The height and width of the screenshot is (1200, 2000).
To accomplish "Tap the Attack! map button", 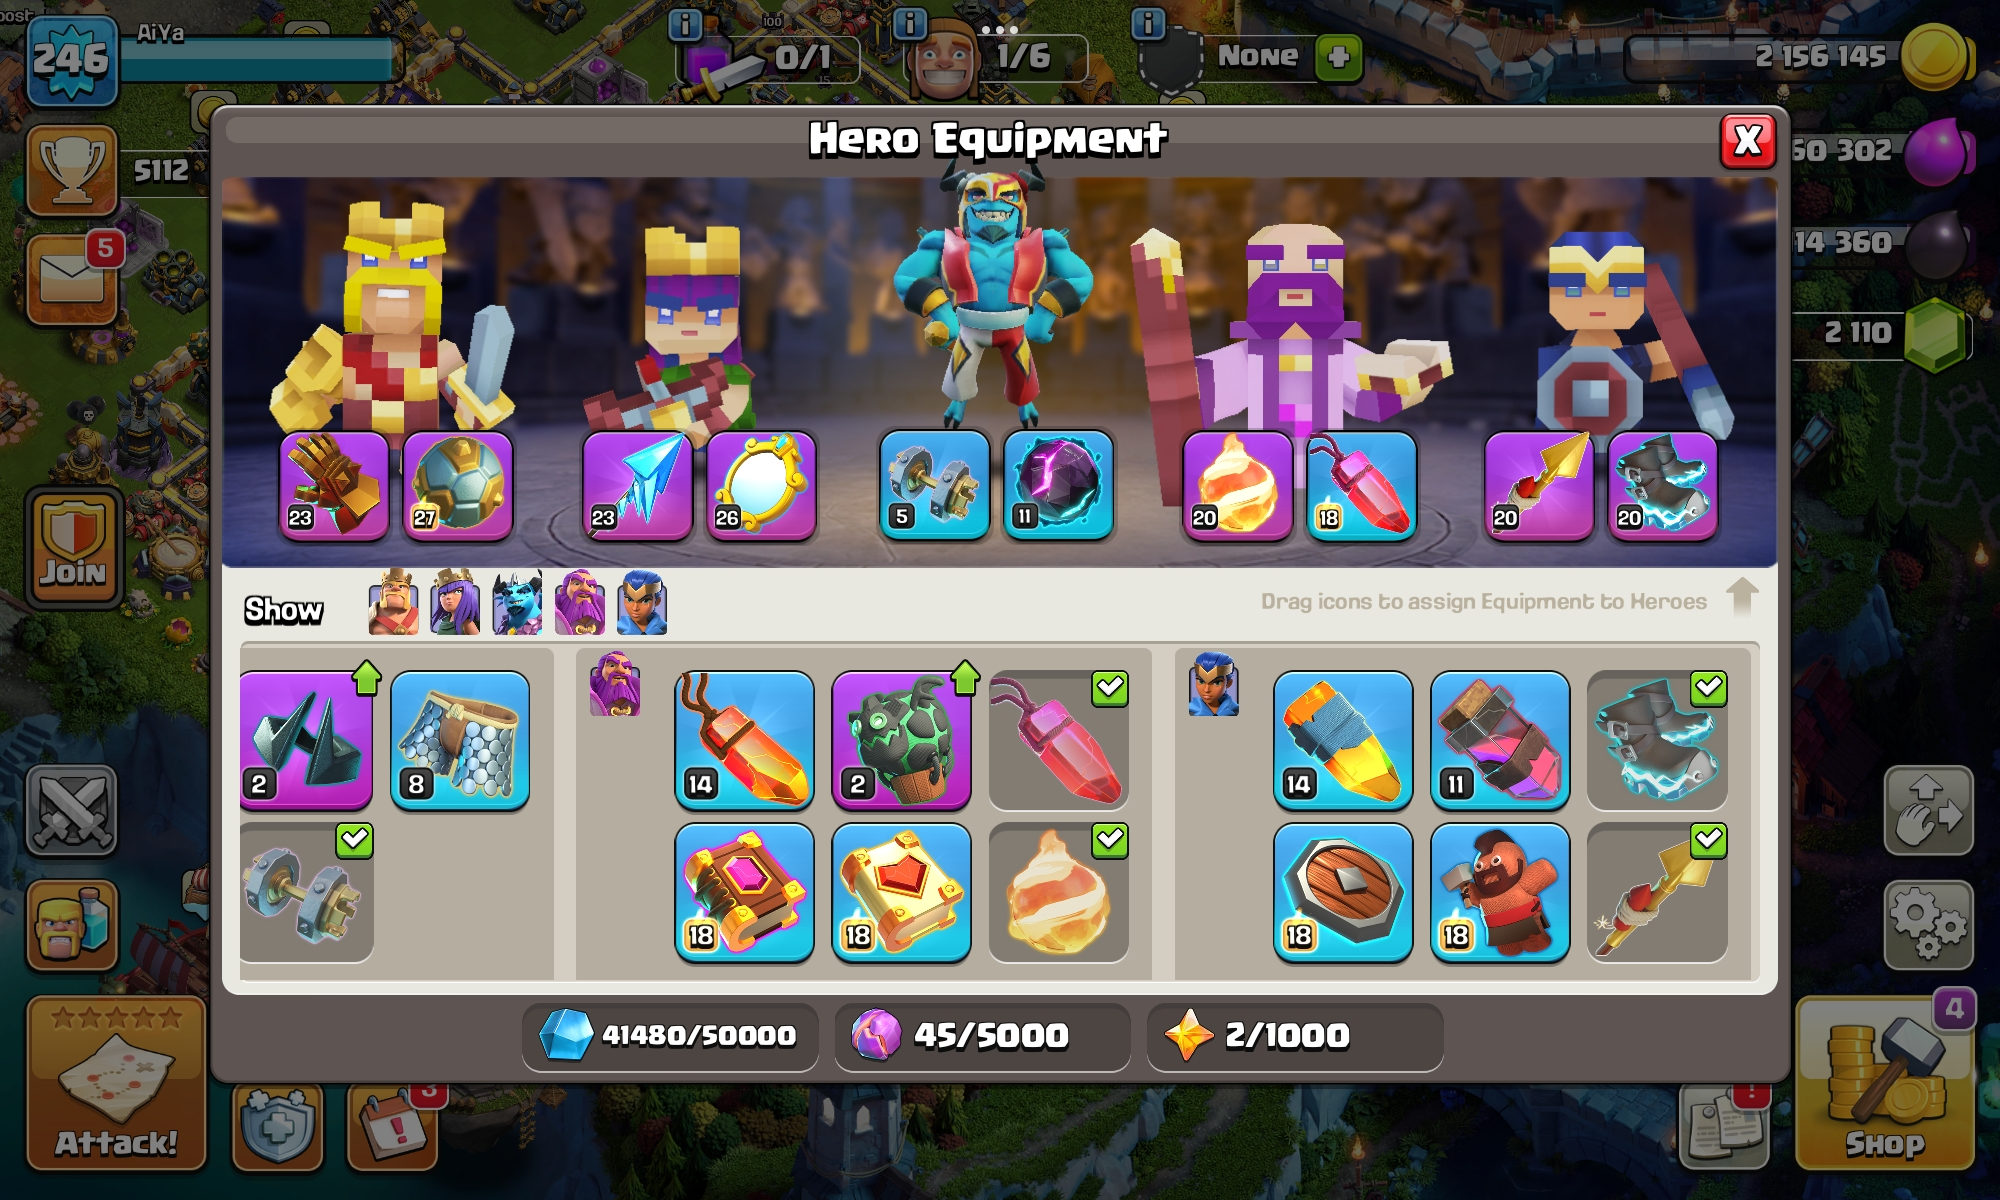I will pyautogui.click(x=116, y=1082).
